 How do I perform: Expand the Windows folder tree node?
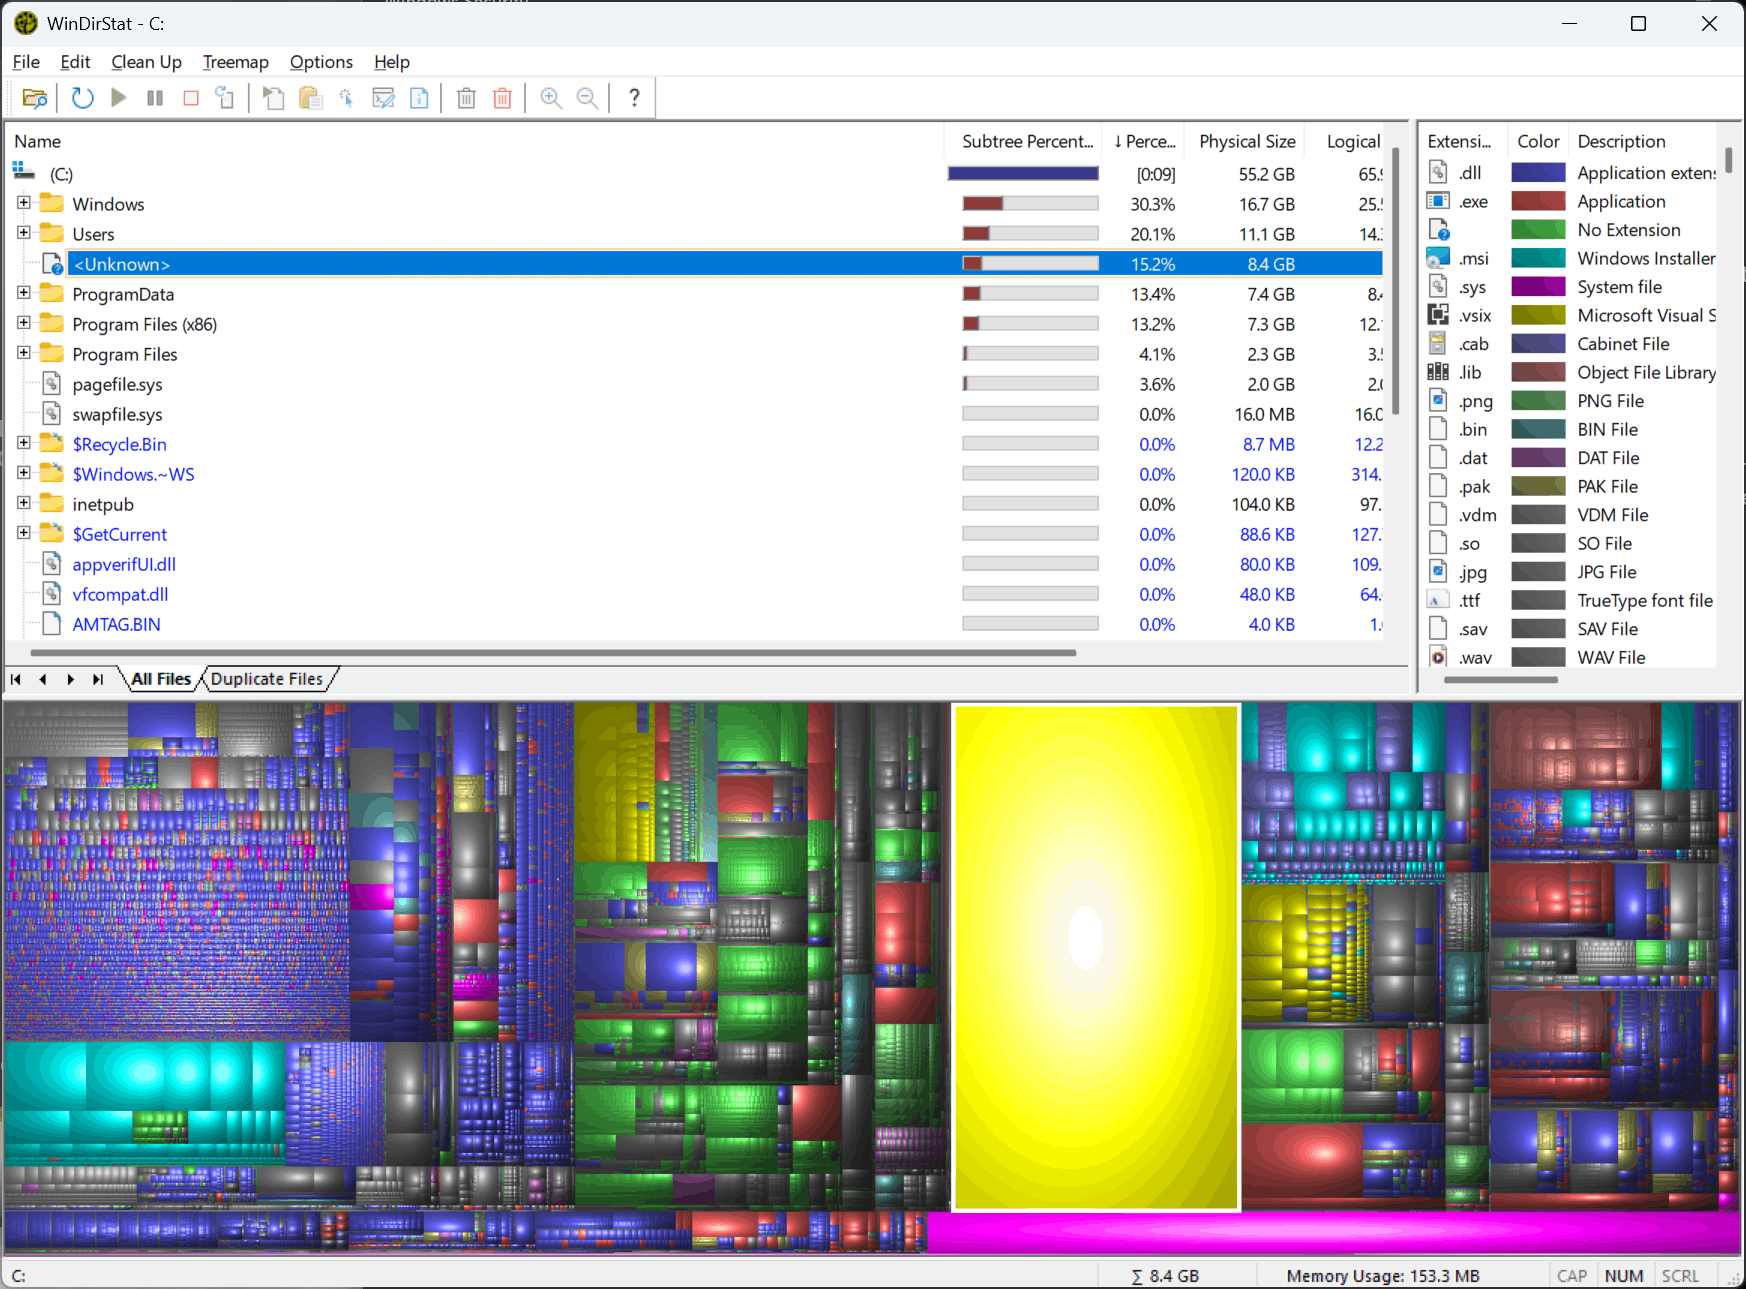pos(24,203)
